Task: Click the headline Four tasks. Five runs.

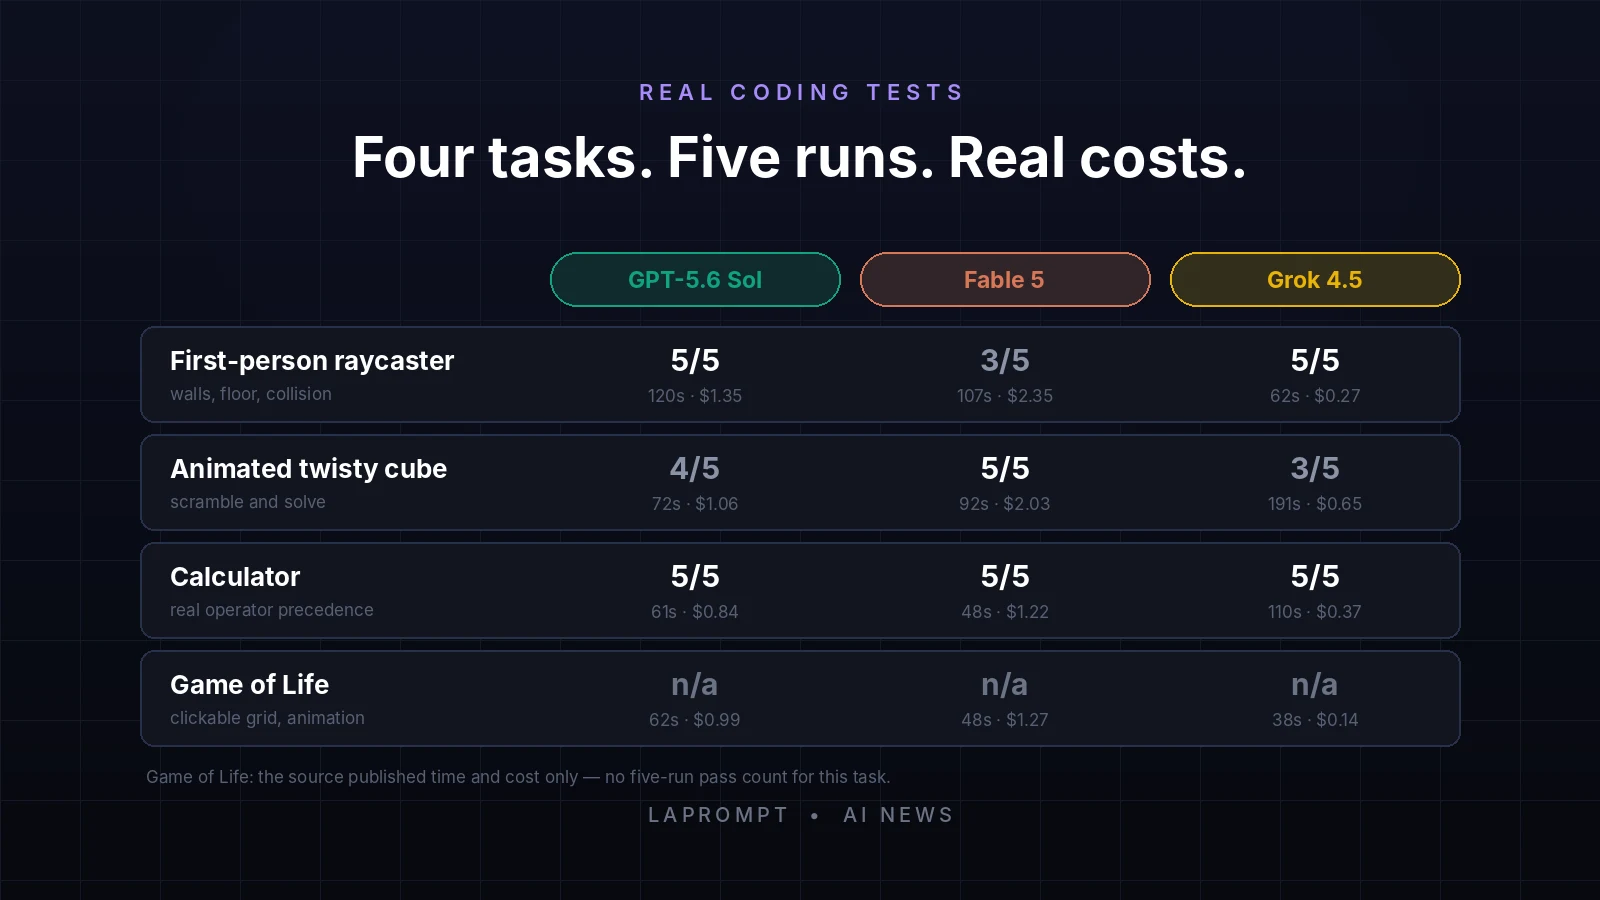Action: pos(643,158)
